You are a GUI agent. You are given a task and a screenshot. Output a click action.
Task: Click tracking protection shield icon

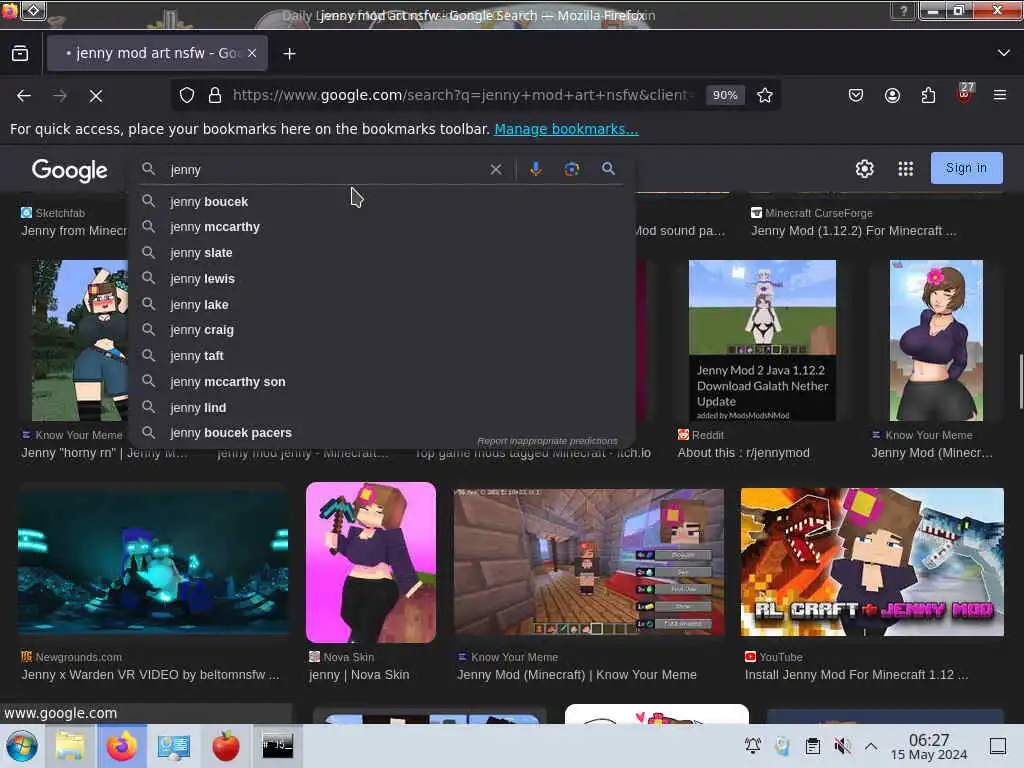[x=187, y=95]
